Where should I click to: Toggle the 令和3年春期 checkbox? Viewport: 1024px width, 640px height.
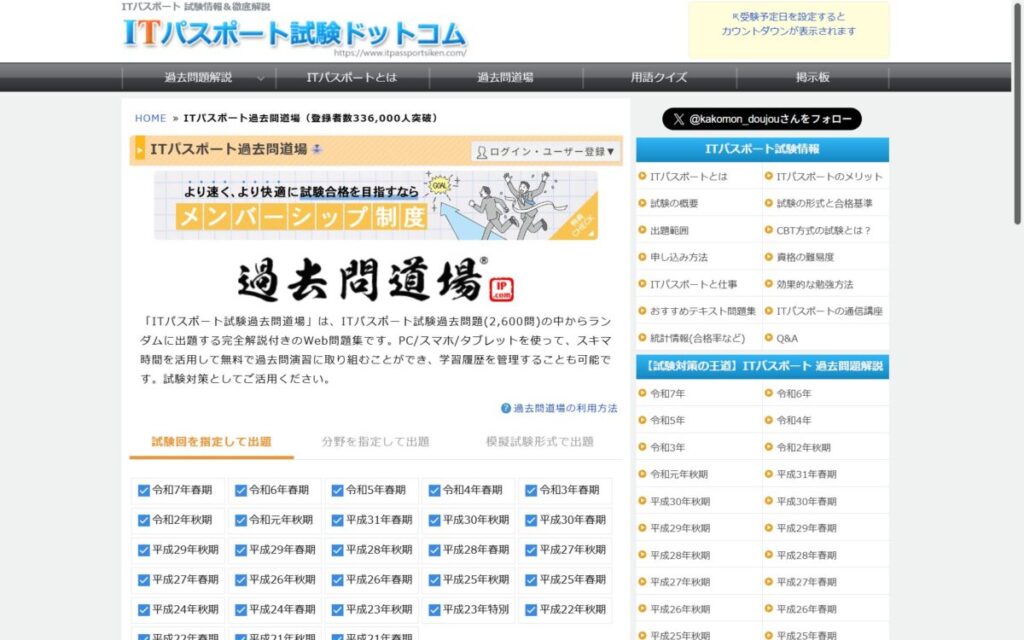[x=531, y=490]
